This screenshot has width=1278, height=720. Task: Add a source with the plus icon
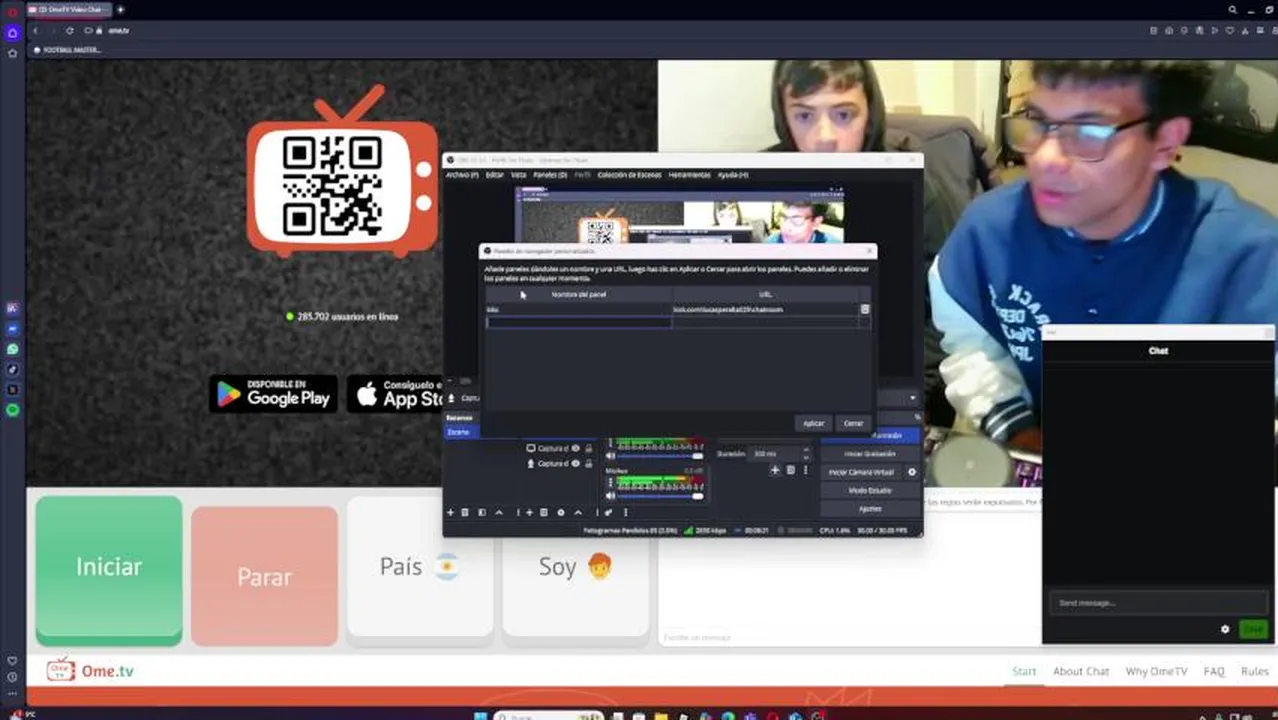tap(529, 512)
